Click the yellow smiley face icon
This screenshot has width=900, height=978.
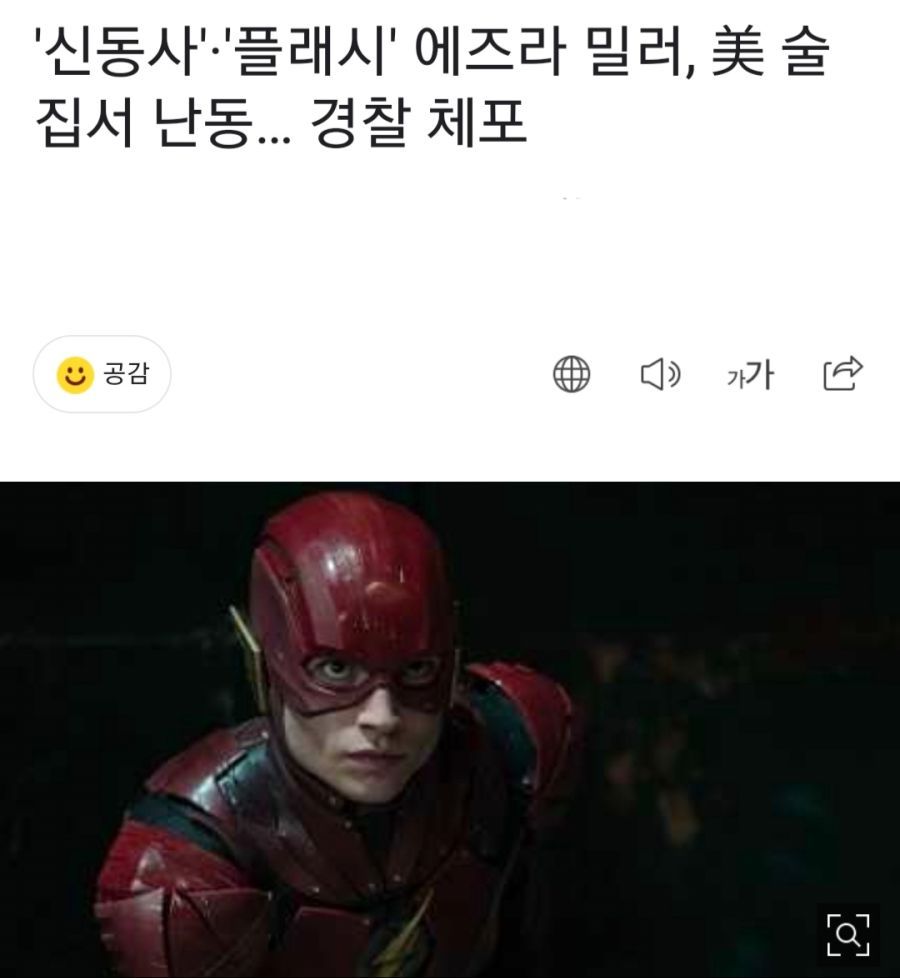coord(75,375)
